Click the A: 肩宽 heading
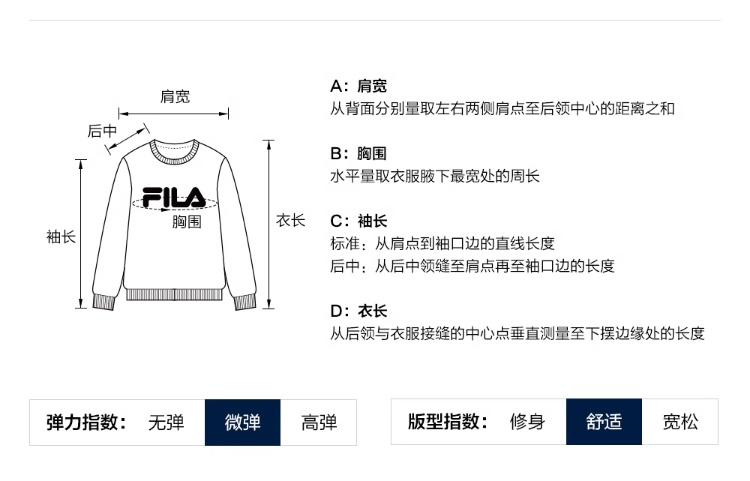 359,86
